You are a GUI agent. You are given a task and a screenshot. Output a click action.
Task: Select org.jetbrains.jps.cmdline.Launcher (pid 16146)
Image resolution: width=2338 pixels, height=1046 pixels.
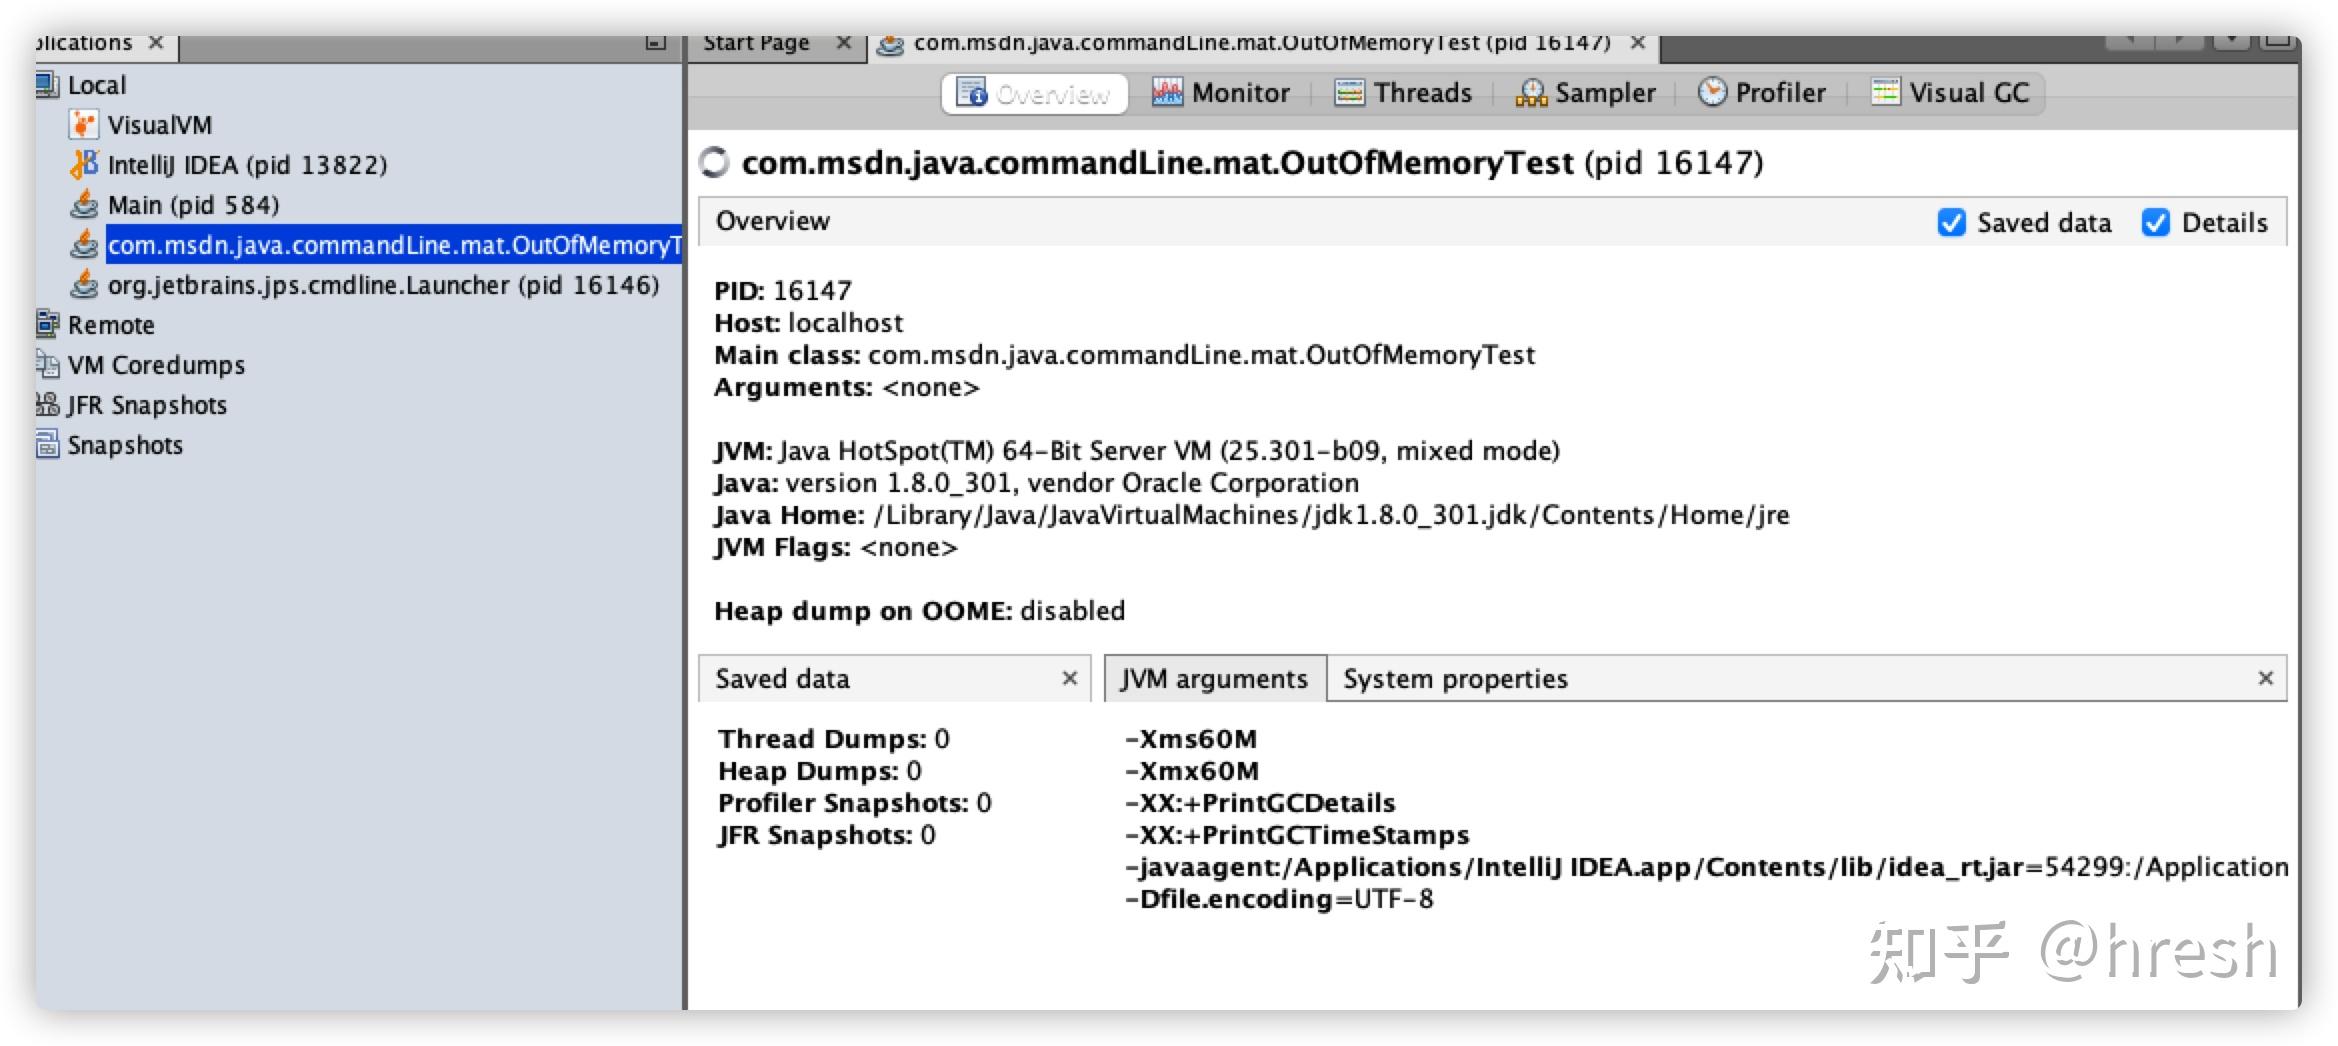point(383,284)
